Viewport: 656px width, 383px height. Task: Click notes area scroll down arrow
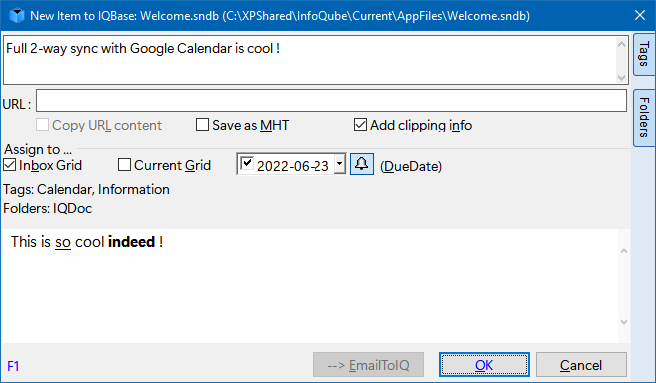point(624,322)
